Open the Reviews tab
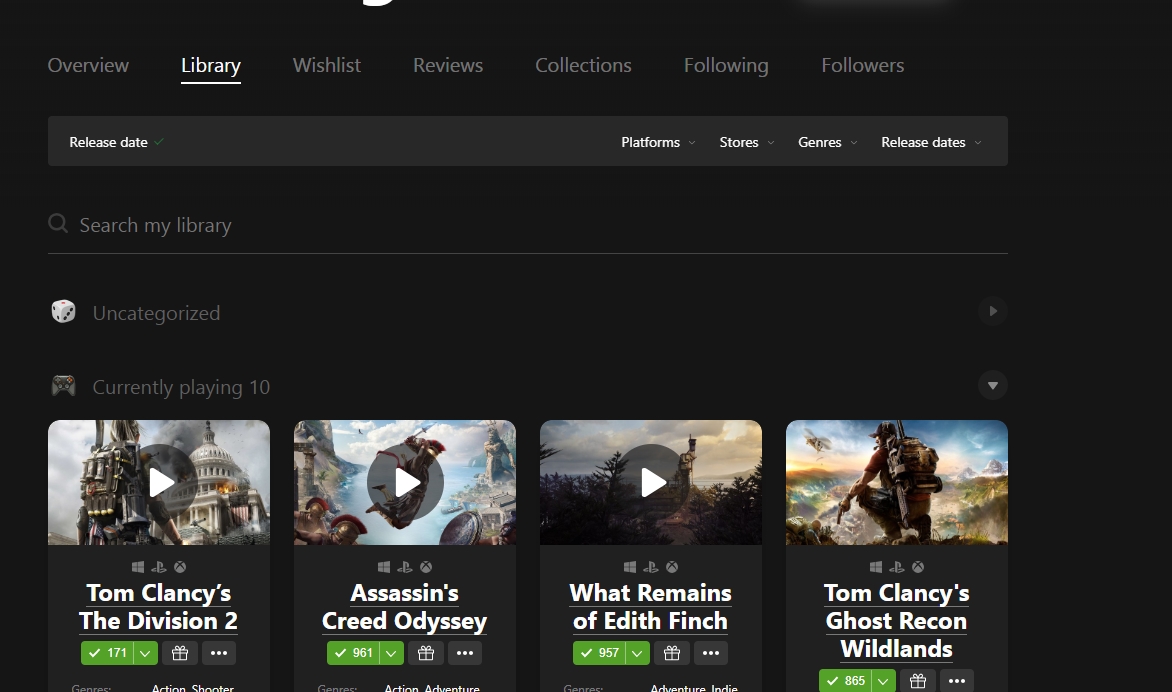The image size is (1172, 692). [448, 66]
